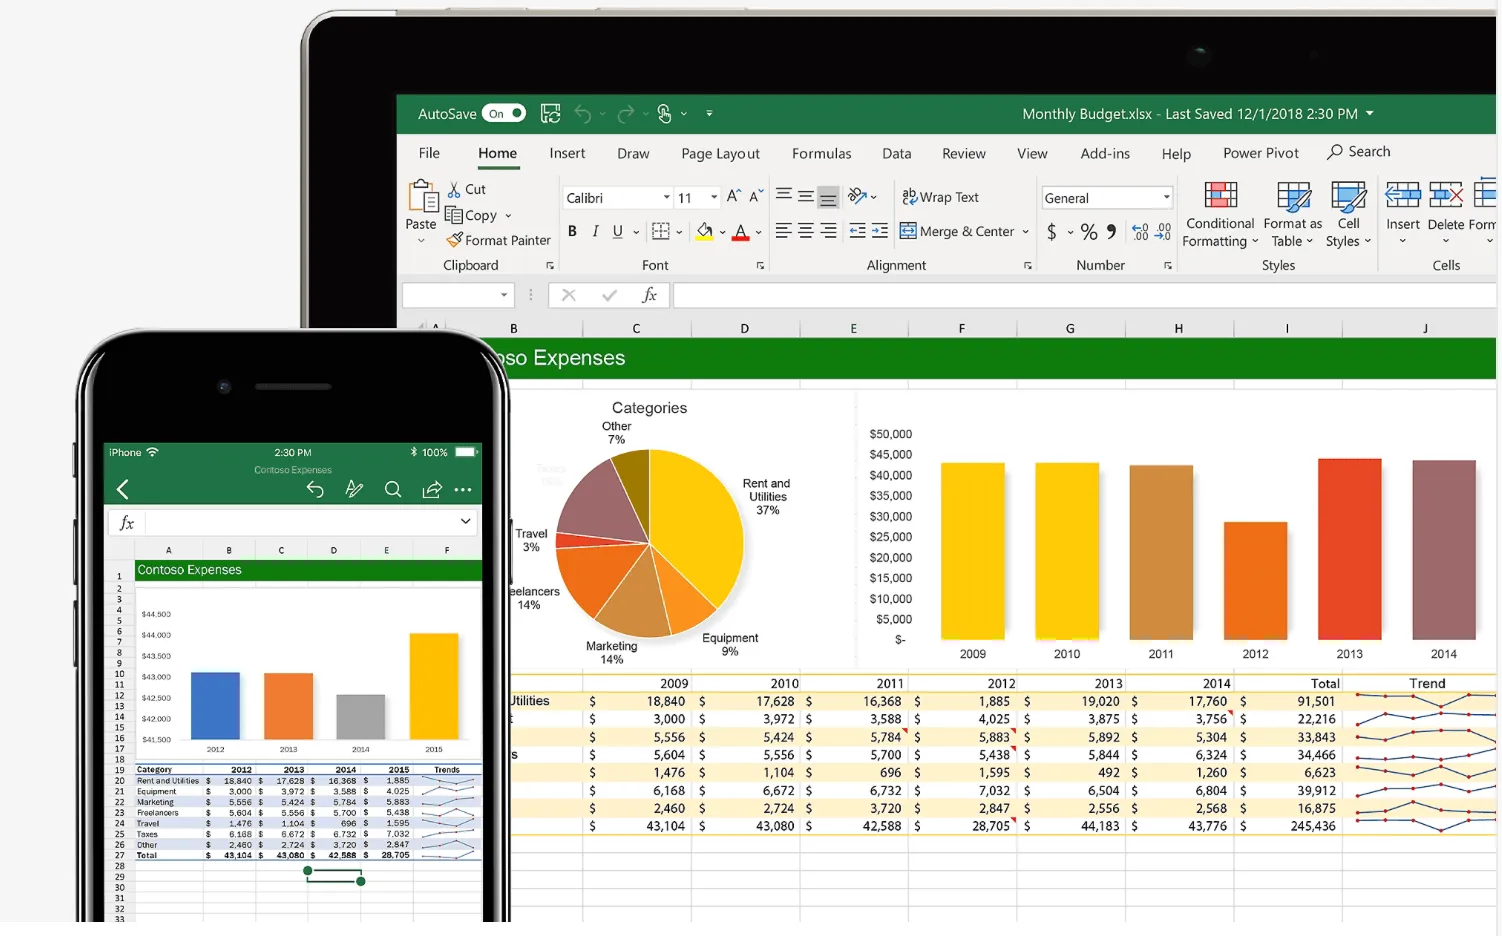Switch to the Formulas tab

pos(822,153)
